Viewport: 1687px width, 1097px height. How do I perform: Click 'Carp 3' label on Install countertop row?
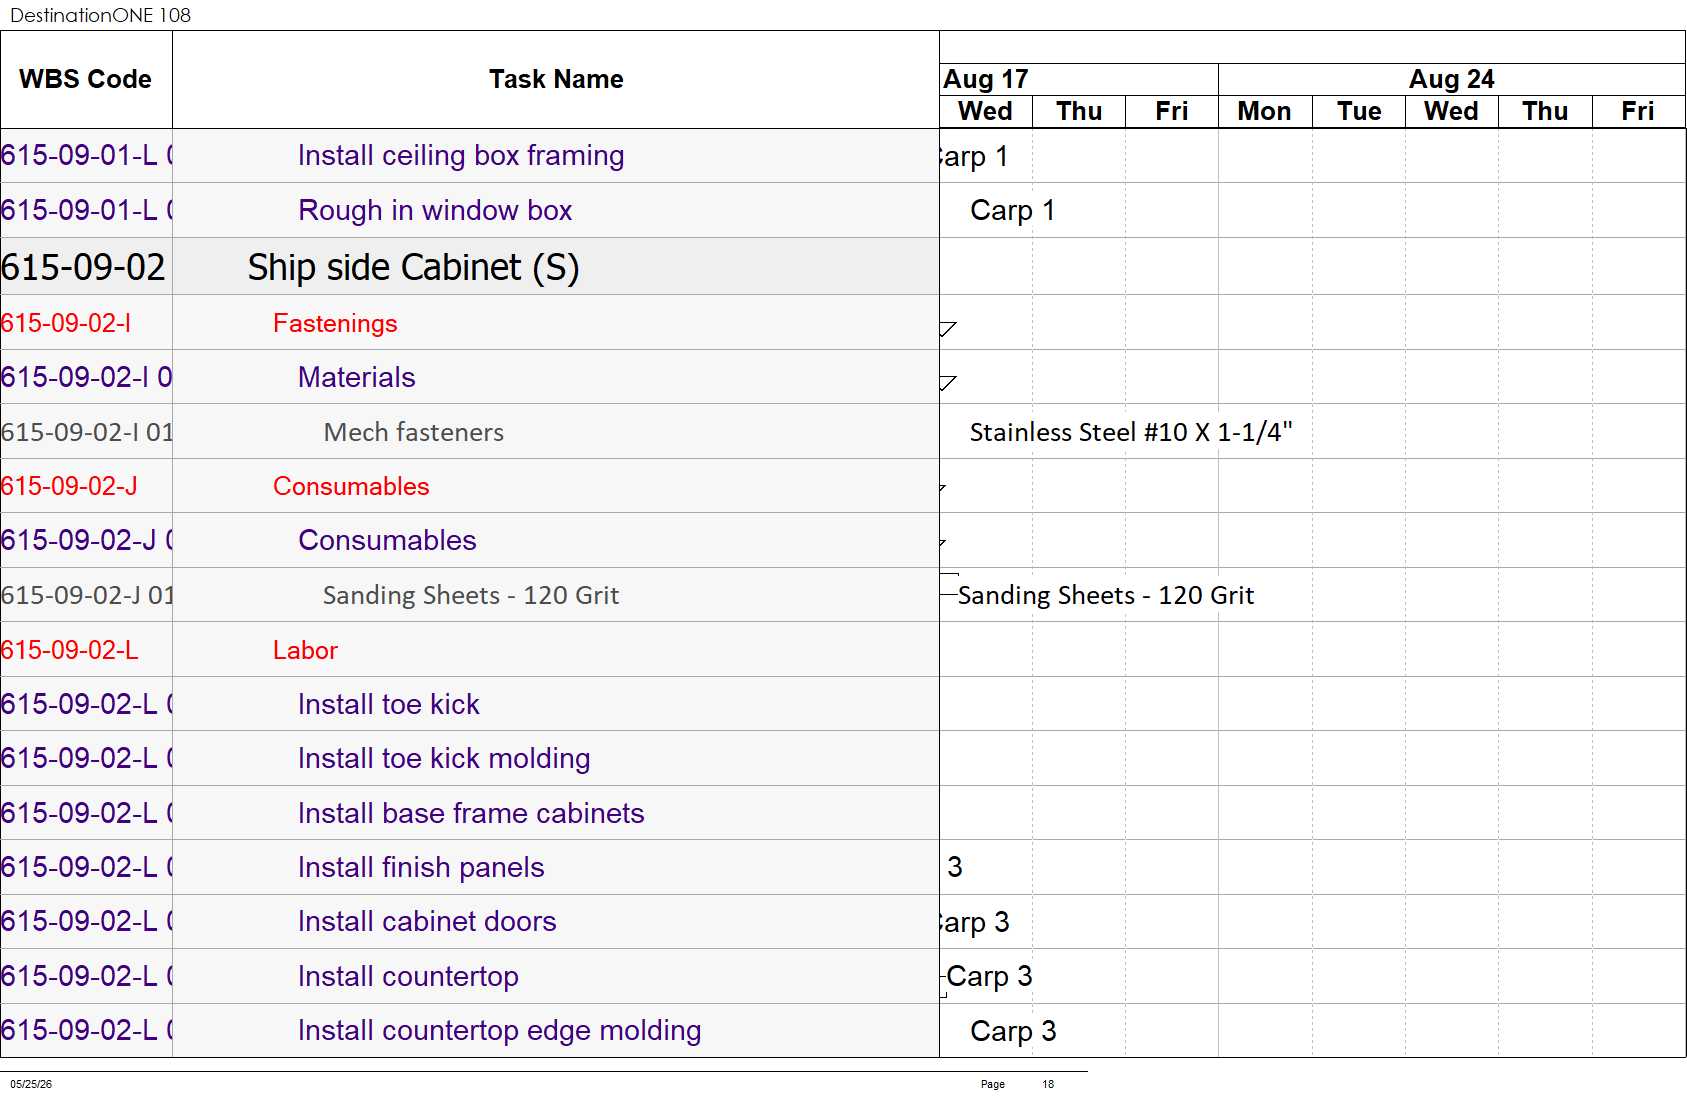click(989, 976)
